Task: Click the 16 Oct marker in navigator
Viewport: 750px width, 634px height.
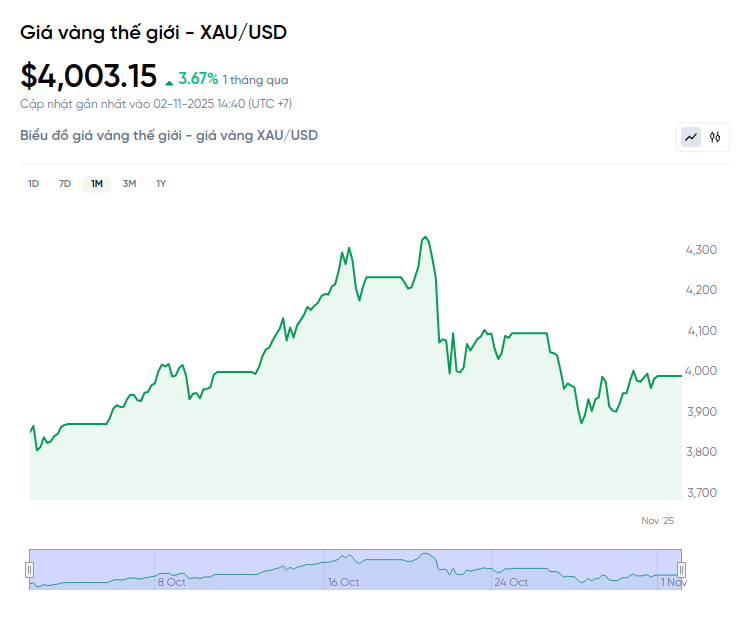Action: [x=343, y=582]
